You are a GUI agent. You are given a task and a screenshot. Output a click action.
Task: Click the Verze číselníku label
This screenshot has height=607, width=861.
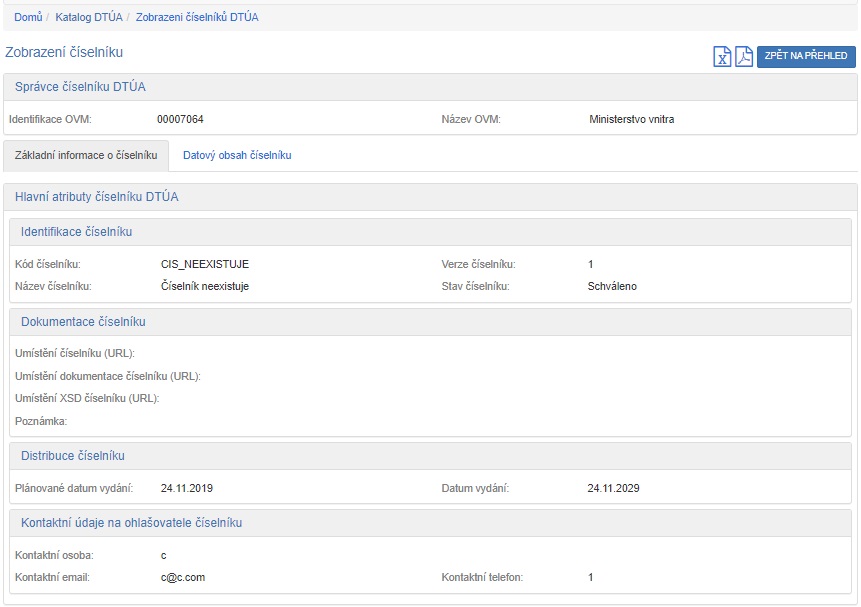478,264
